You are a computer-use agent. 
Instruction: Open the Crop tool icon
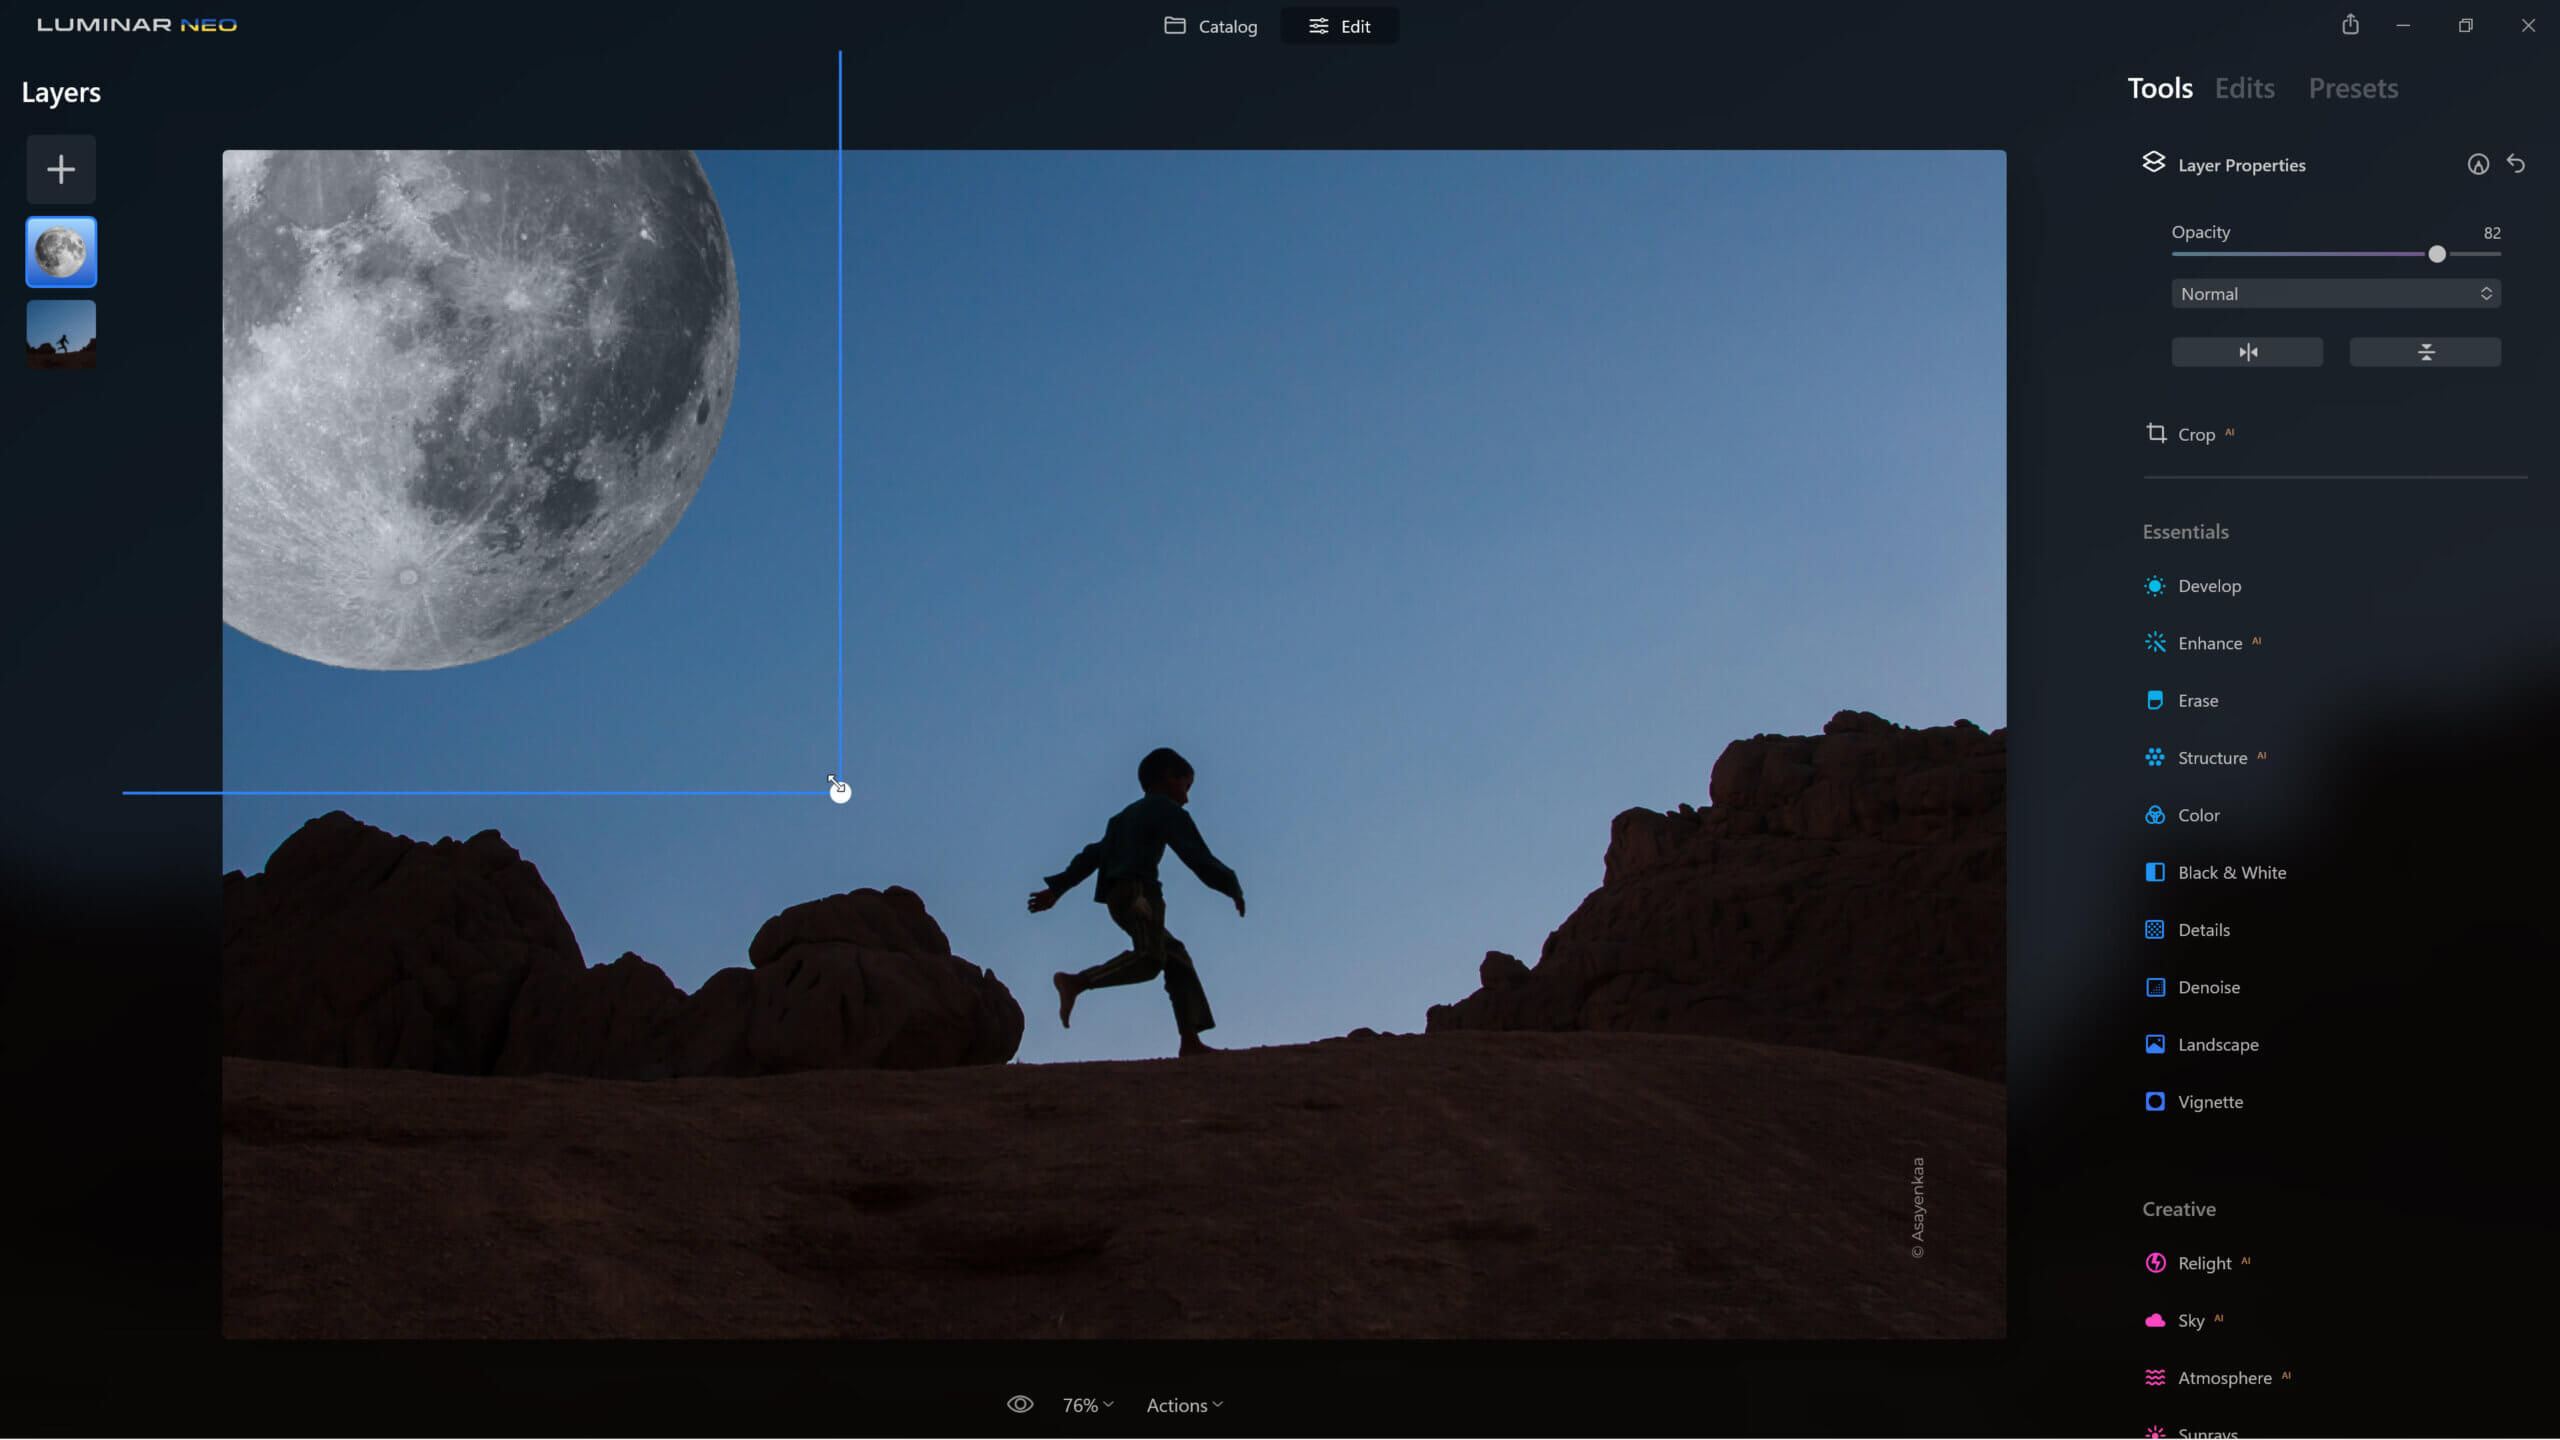pos(2156,433)
